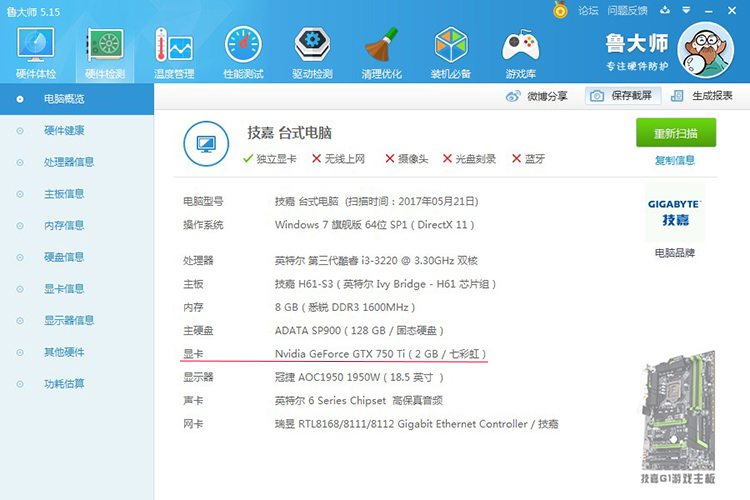Click the 英特尔 6 Series Chipset sound card value
Screen dimensions: 750x500
point(359,400)
